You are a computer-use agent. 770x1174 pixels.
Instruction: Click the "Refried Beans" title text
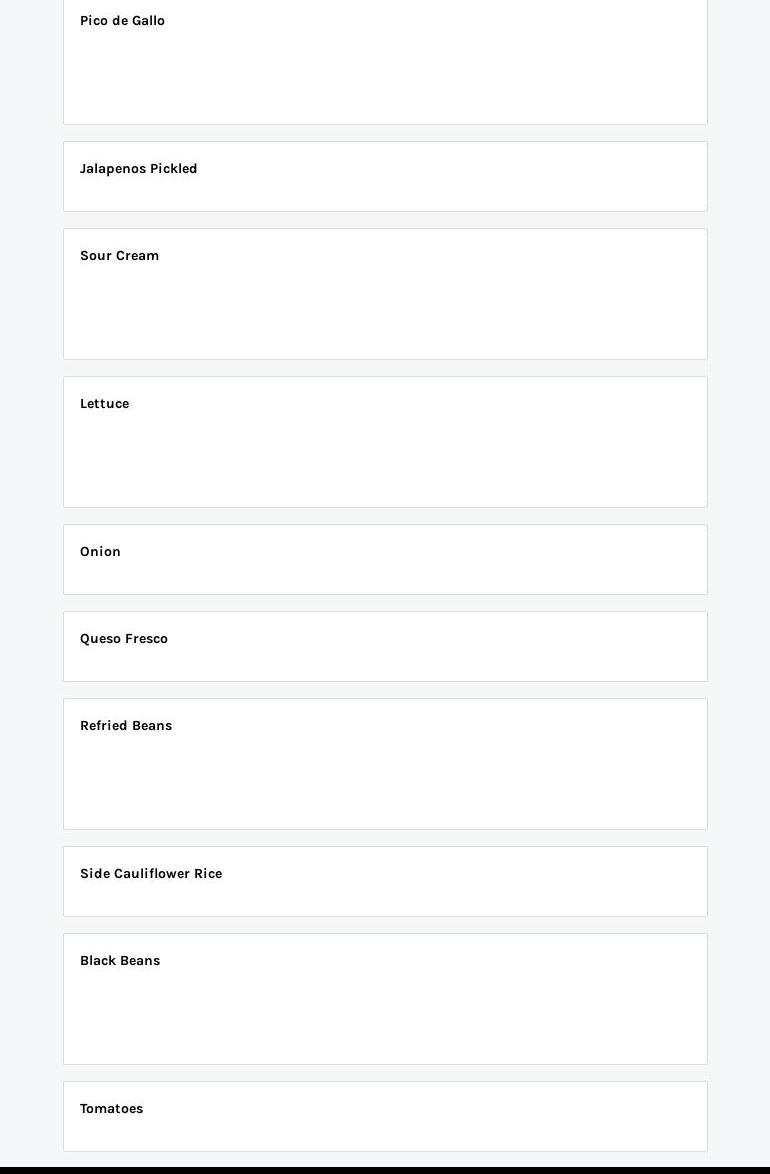(x=126, y=726)
